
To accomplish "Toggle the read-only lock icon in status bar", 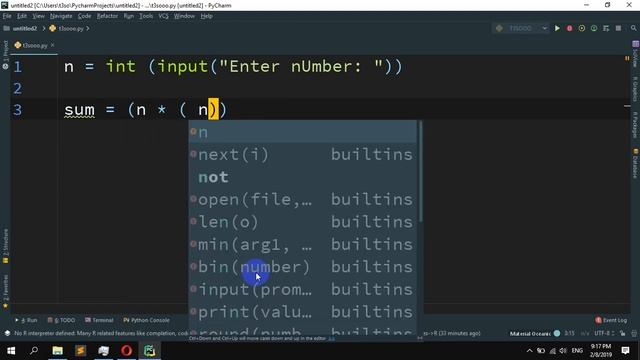I will [622, 333].
